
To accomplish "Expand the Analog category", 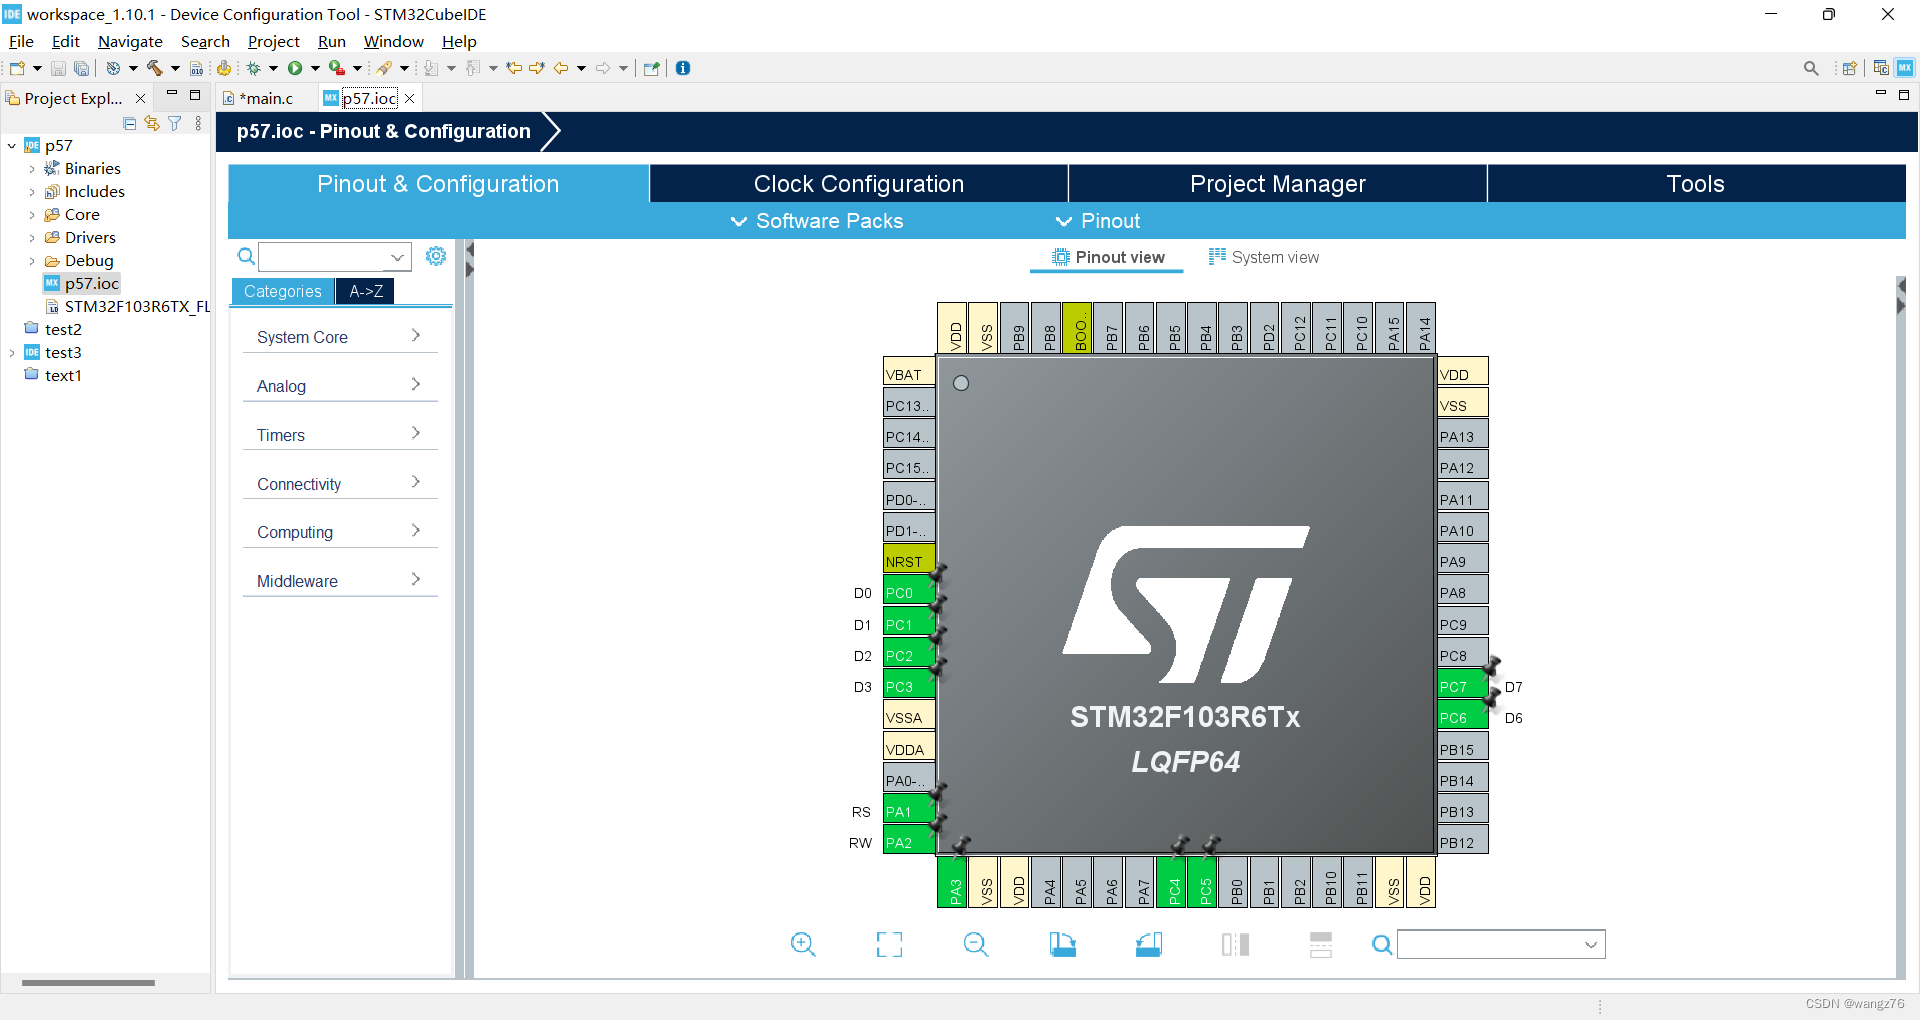I will [x=340, y=386].
